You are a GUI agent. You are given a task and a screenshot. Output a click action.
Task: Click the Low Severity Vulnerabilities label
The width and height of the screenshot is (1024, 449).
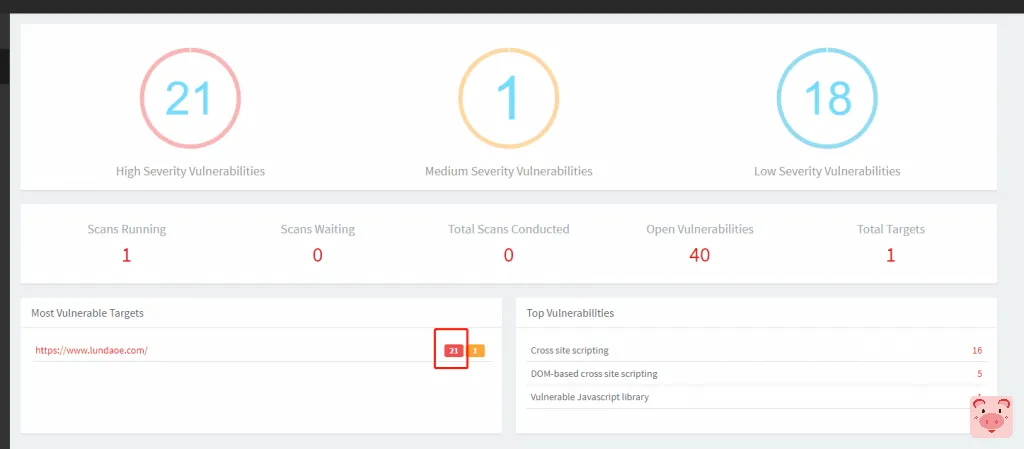tap(827, 171)
